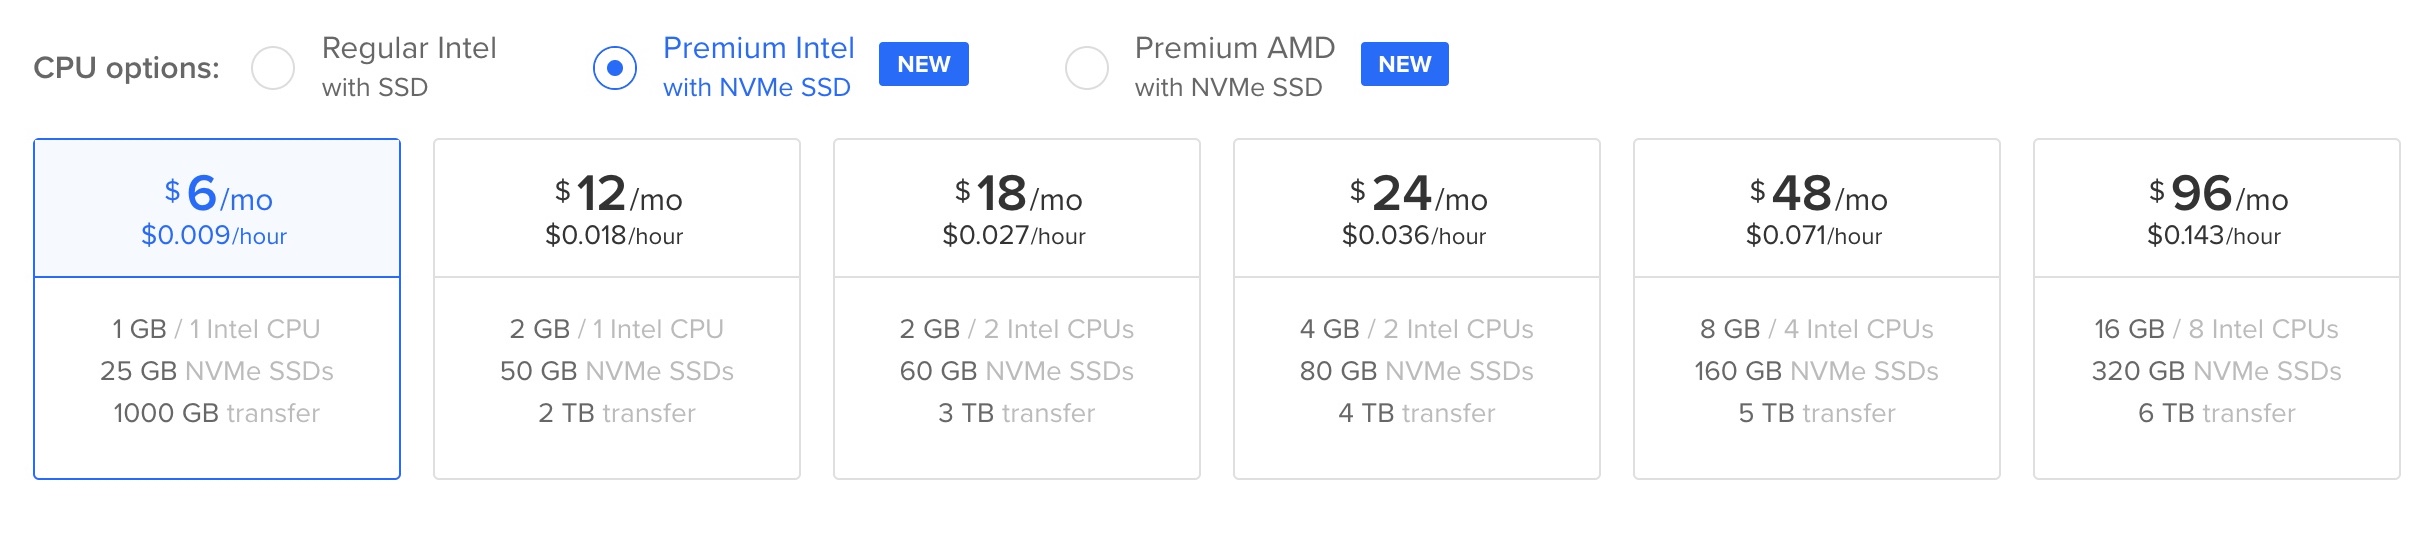Screen dimensions: 2432x536
Task: Click the 60 GB NVMe SSDs line
Action: tap(1017, 371)
